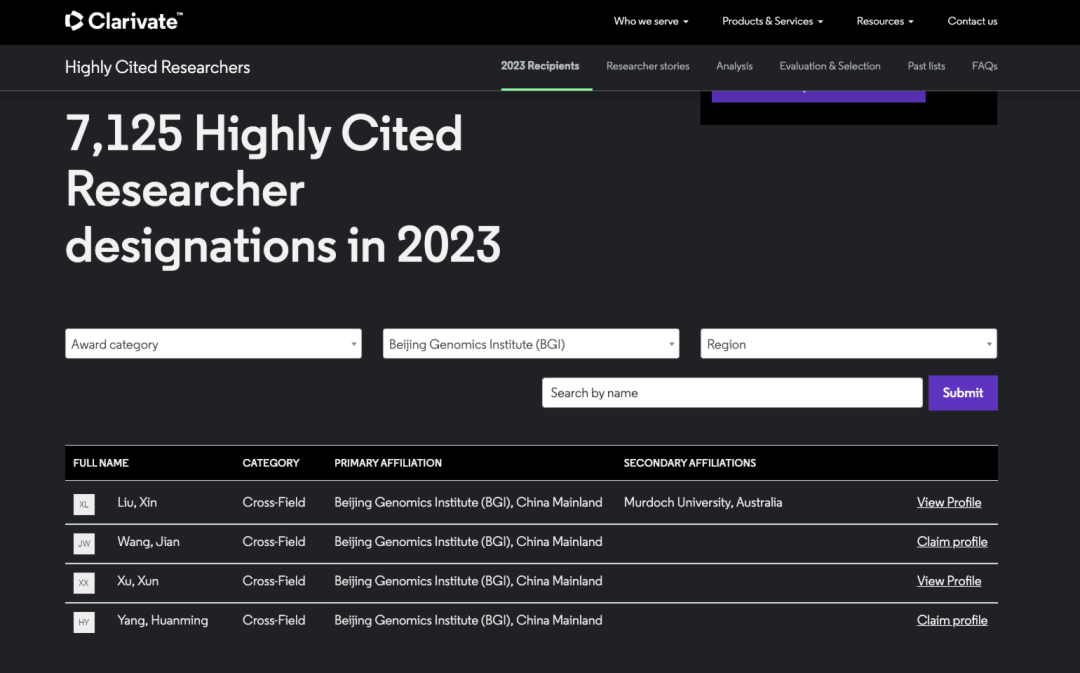Screen dimensions: 1080x673
Task: Click primary affiliation in Xu, Xun row
Action: coord(468,581)
